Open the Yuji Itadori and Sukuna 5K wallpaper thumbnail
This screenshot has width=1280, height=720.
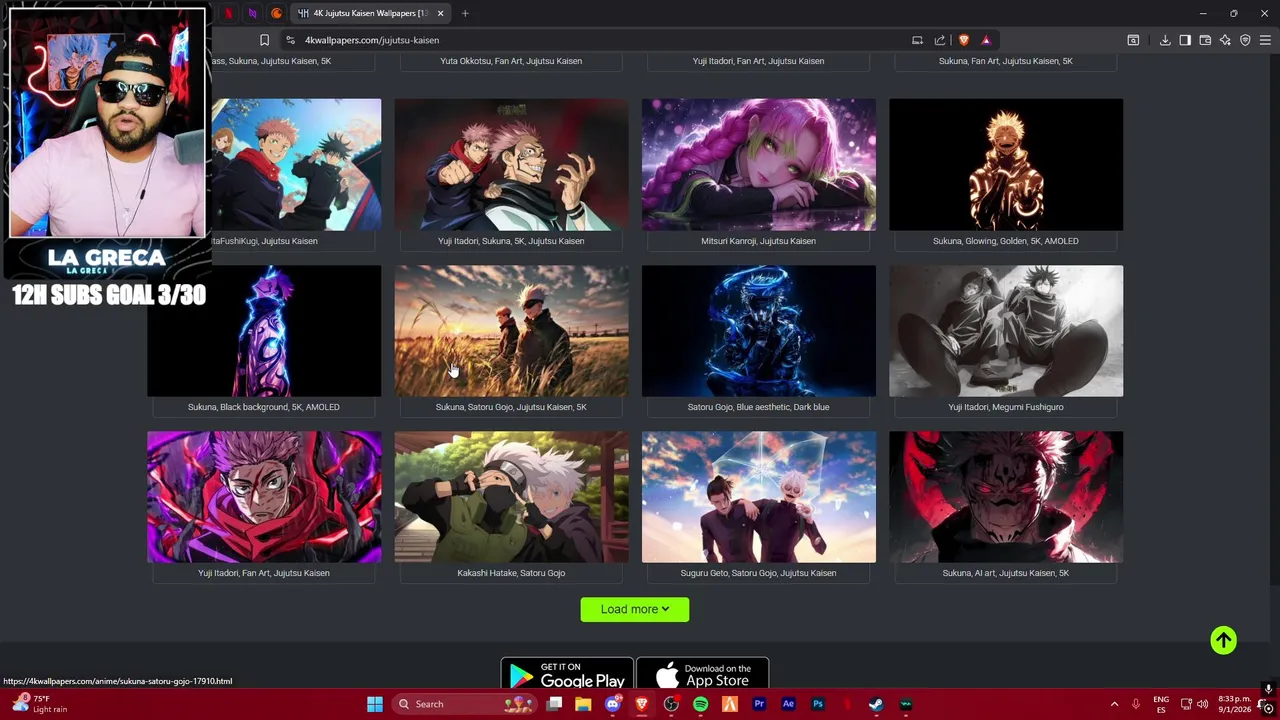click(x=511, y=164)
